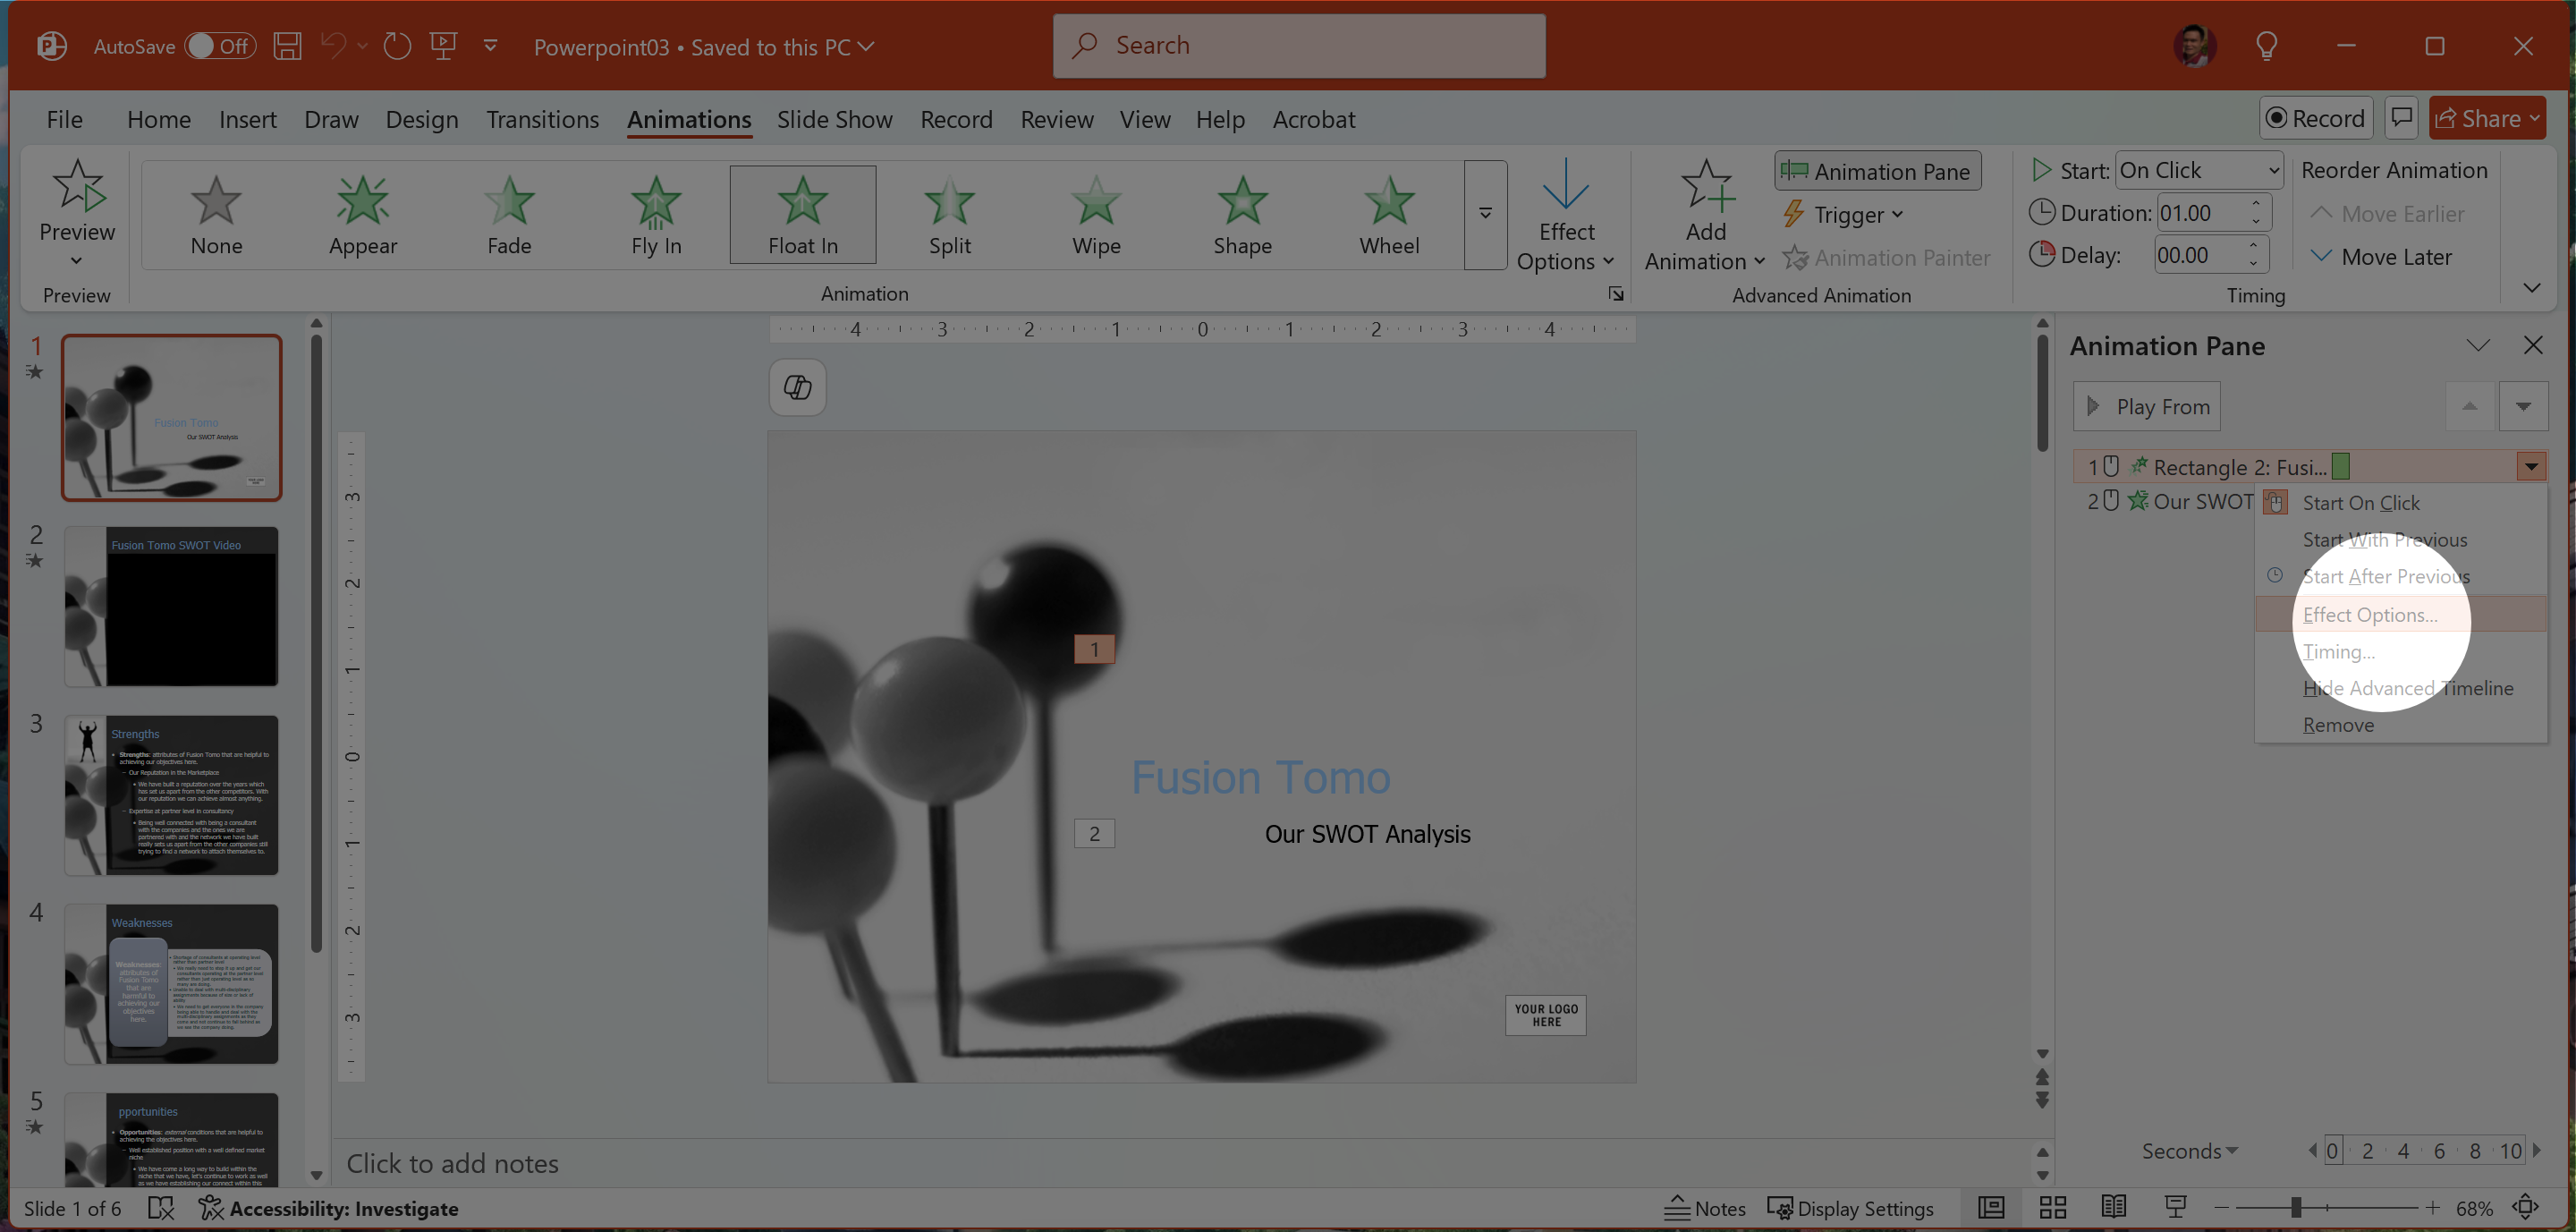Viewport: 2576px width, 1232px height.
Task: Open the Designer button above slide
Action: coord(797,387)
